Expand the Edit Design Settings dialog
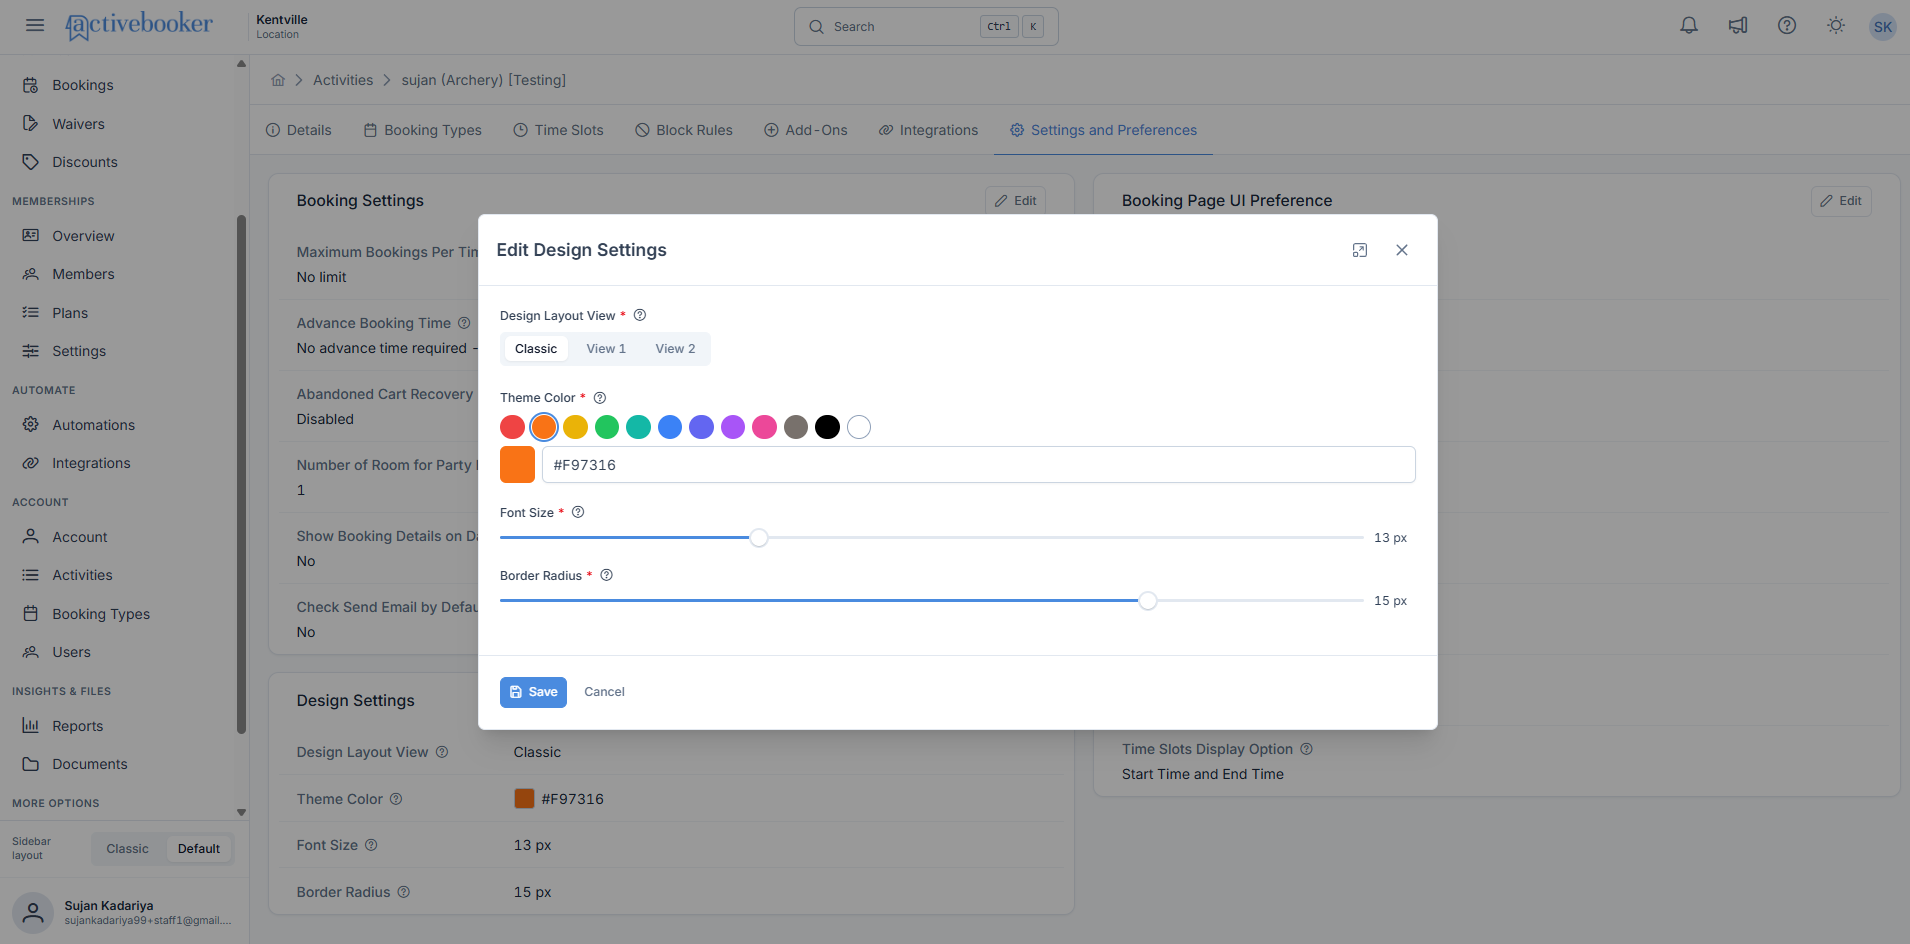 [1360, 250]
